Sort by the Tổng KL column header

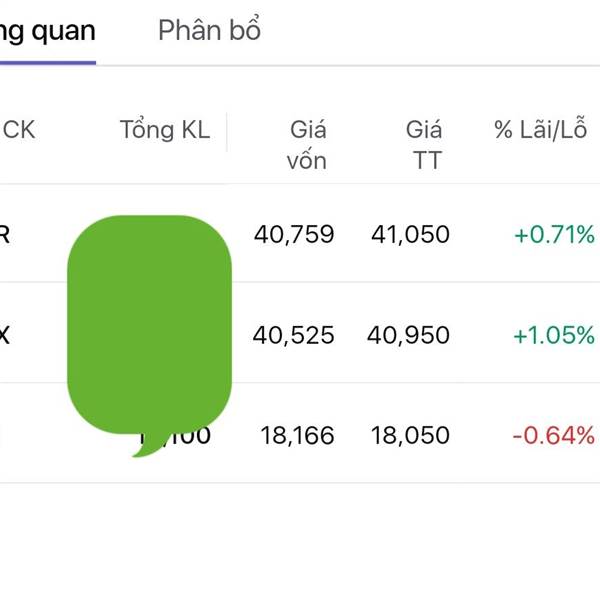click(165, 129)
